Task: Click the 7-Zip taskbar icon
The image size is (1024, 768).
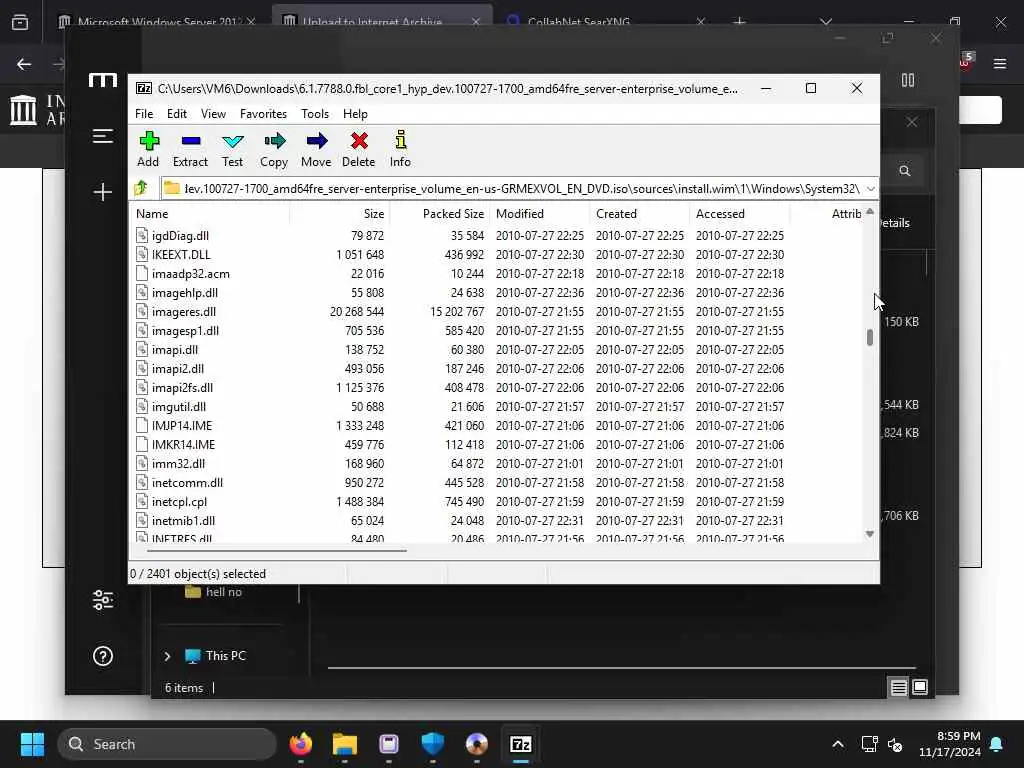Action: 520,744
